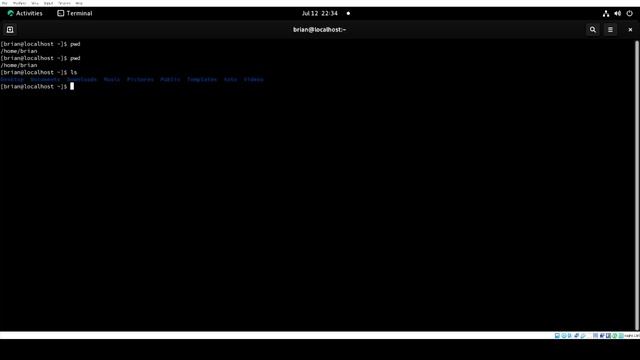Open power icon in top bar
The height and width of the screenshot is (360, 640).
tap(629, 13)
